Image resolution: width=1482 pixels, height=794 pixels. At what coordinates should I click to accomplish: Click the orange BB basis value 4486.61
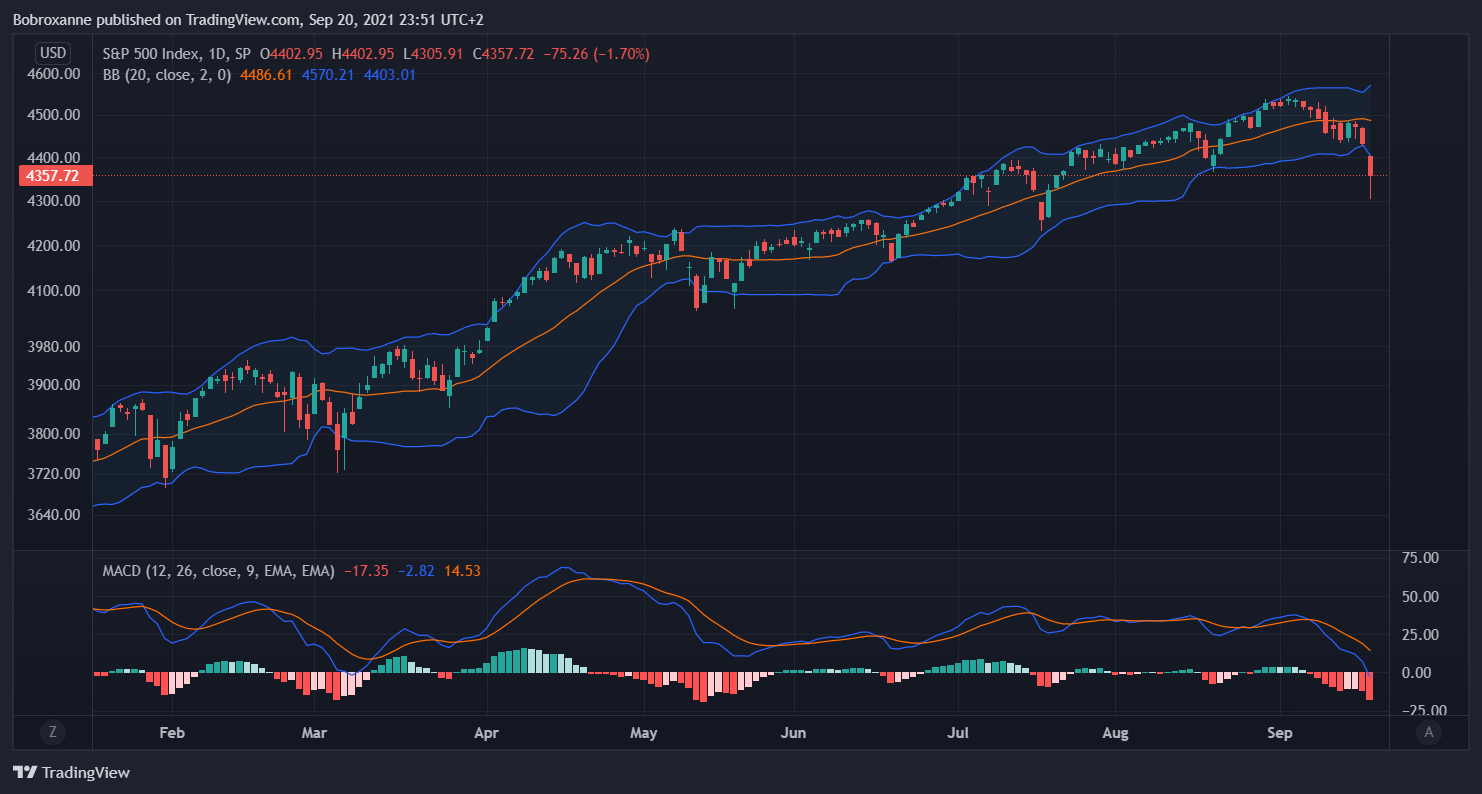point(264,75)
